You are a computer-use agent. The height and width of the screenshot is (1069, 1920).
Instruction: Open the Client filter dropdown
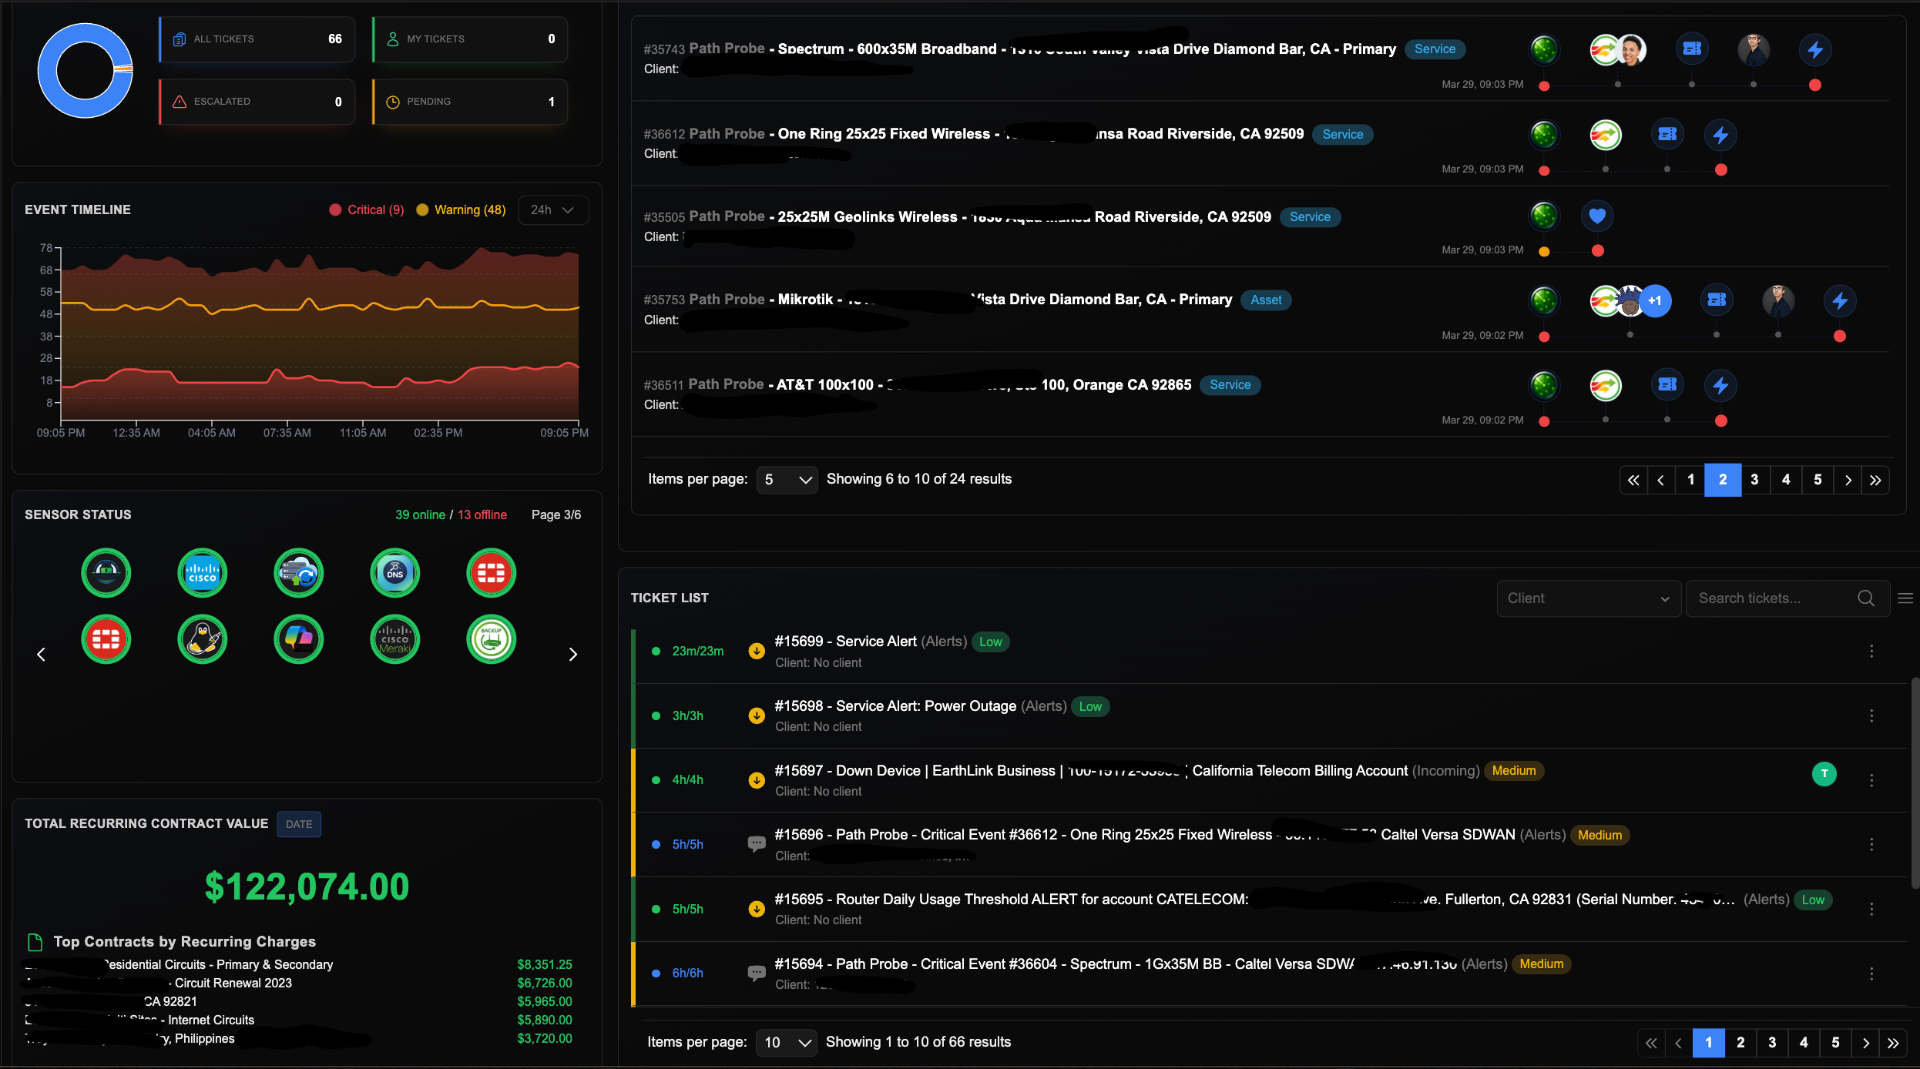[1588, 598]
